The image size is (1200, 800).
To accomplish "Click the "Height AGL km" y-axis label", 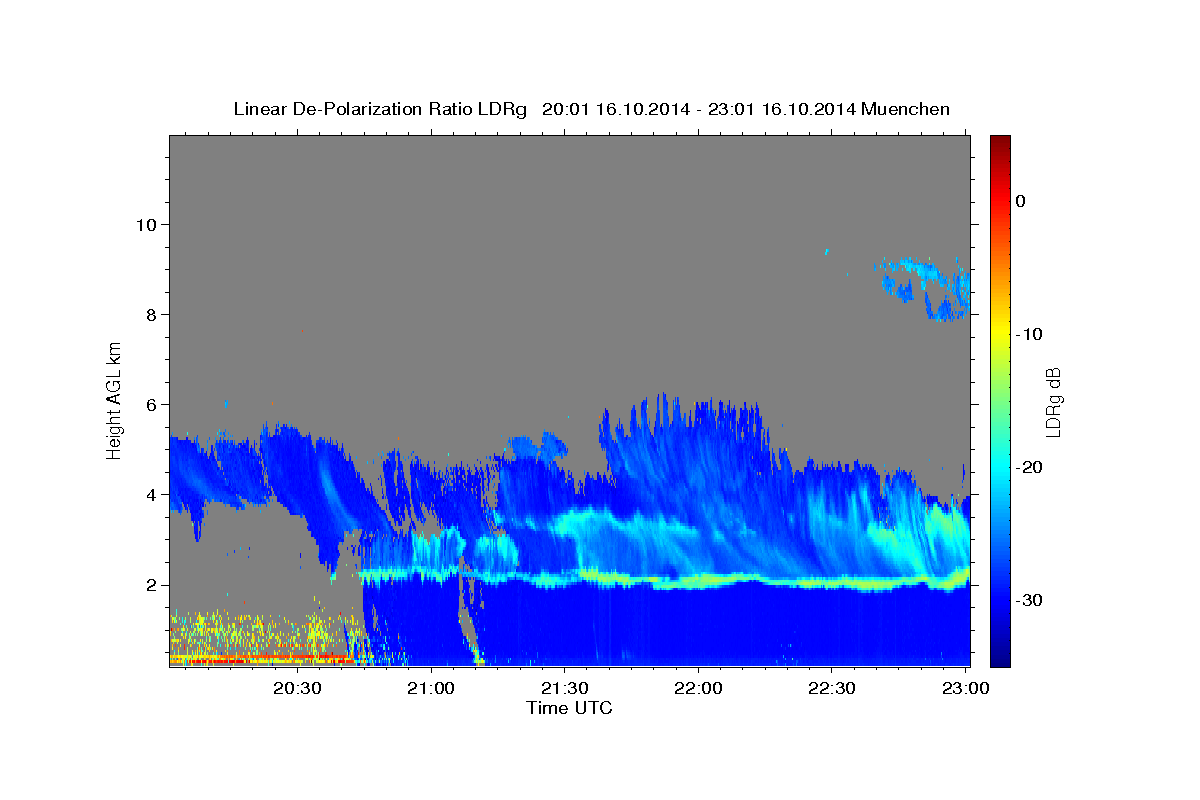I will point(114,400).
